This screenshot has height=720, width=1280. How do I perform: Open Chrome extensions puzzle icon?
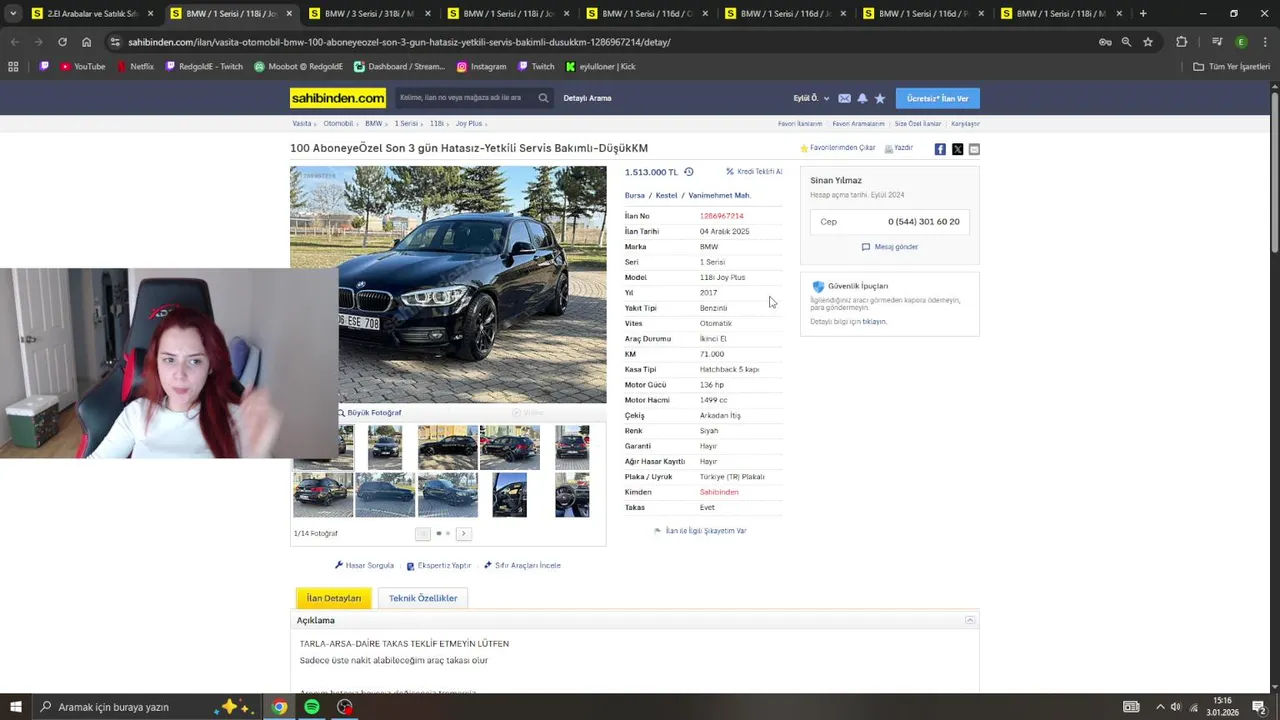click(x=1182, y=42)
